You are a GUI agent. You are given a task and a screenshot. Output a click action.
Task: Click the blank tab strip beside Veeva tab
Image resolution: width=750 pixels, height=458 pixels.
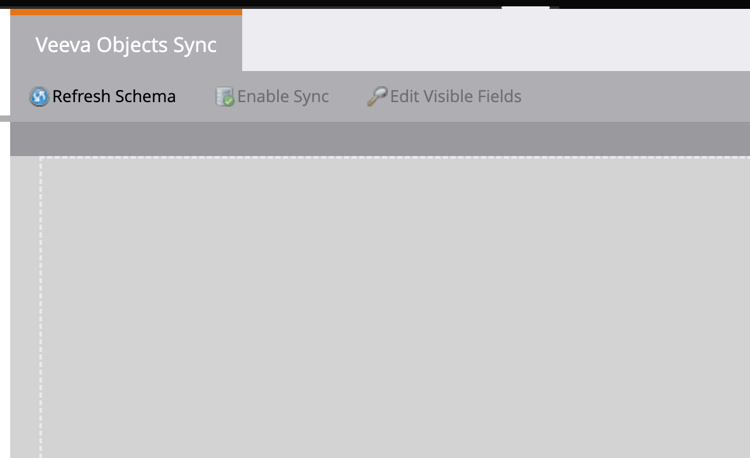click(x=496, y=40)
